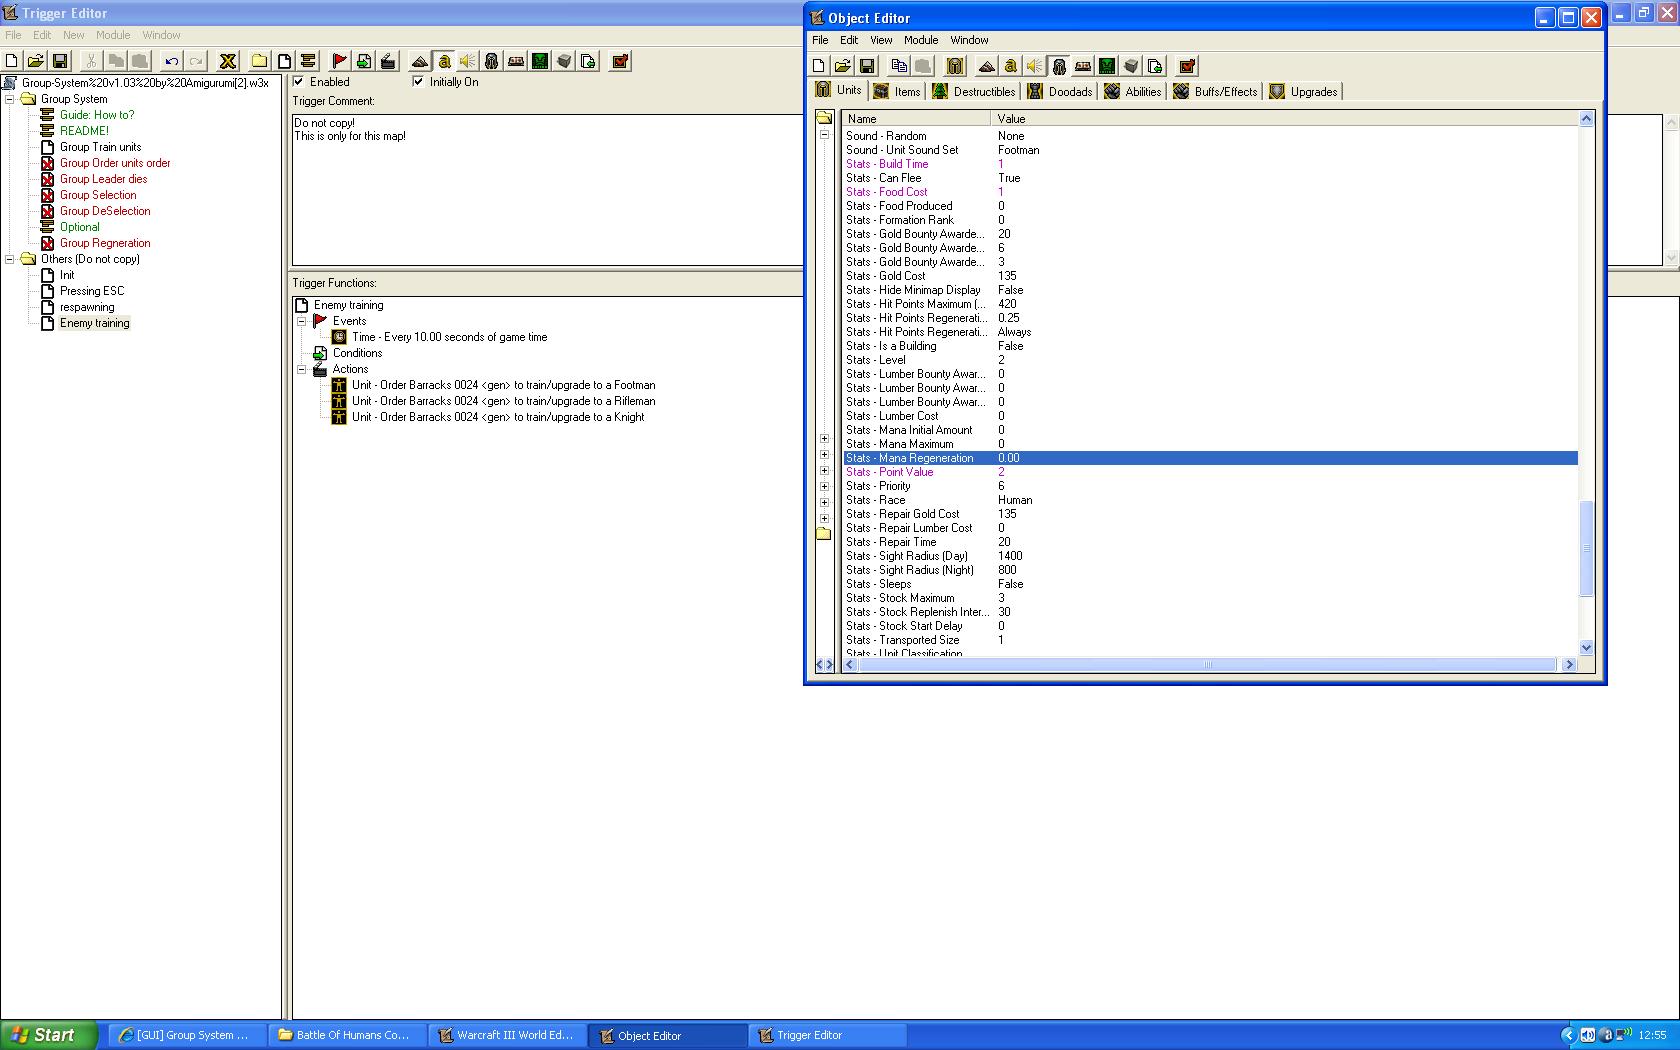Image resolution: width=1680 pixels, height=1050 pixels.
Task: Open Sound Editor from Object Editor toolbar
Action: coord(1035,66)
